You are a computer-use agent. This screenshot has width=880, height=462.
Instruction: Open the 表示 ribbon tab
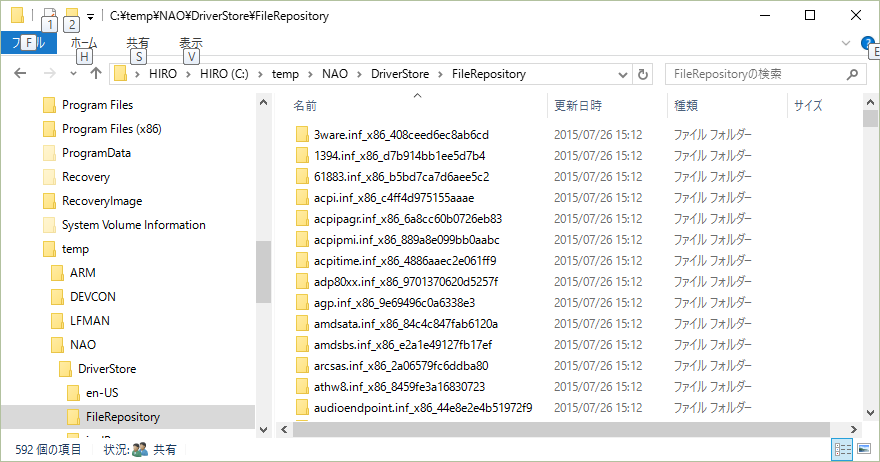(x=190, y=43)
